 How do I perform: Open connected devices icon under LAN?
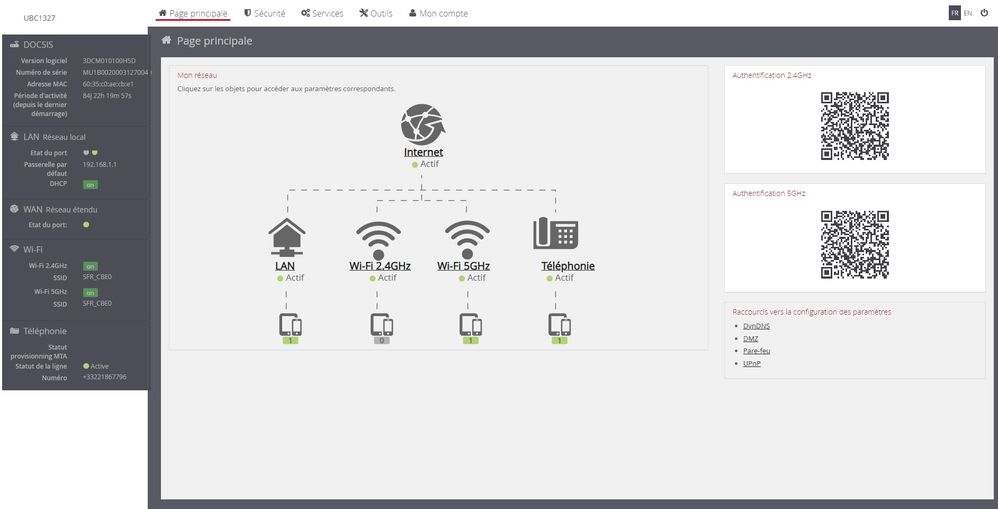point(290,325)
